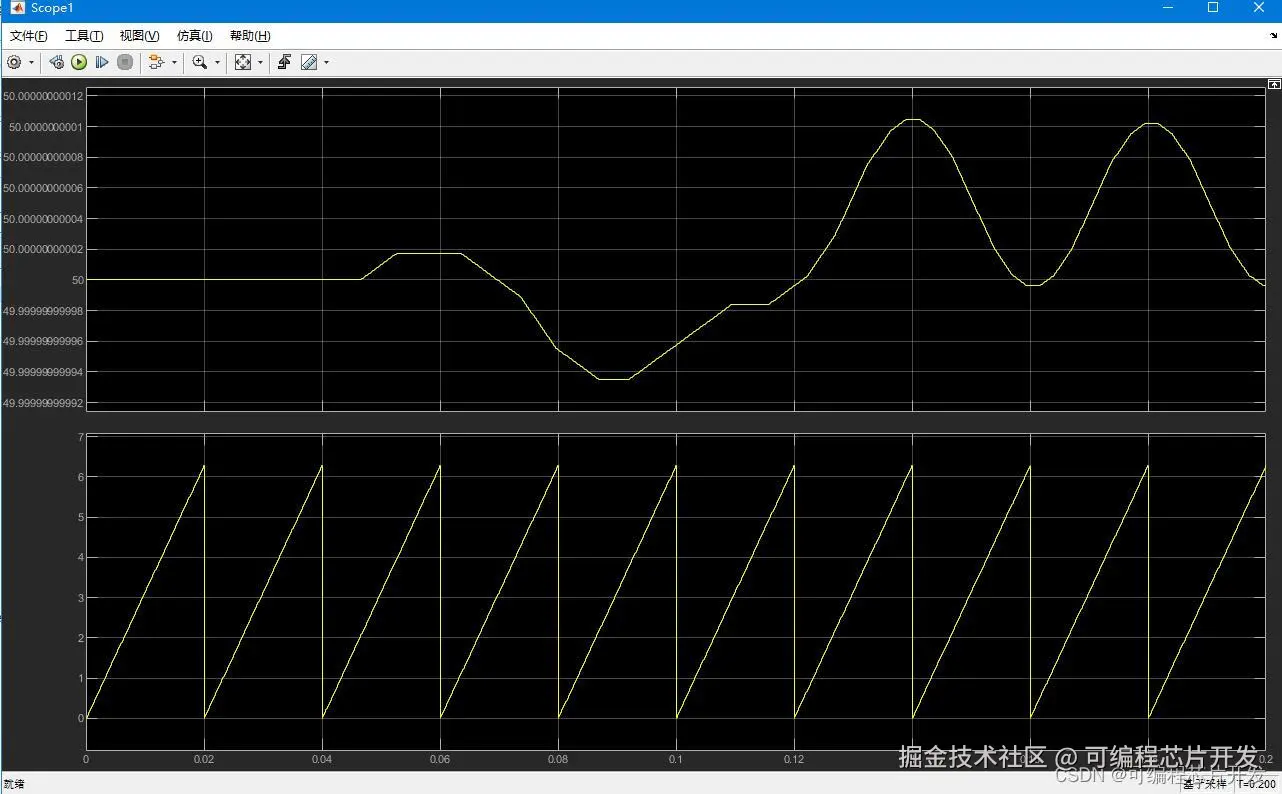
Task: Click the highlight Simulink block icon
Action: (x=284, y=62)
